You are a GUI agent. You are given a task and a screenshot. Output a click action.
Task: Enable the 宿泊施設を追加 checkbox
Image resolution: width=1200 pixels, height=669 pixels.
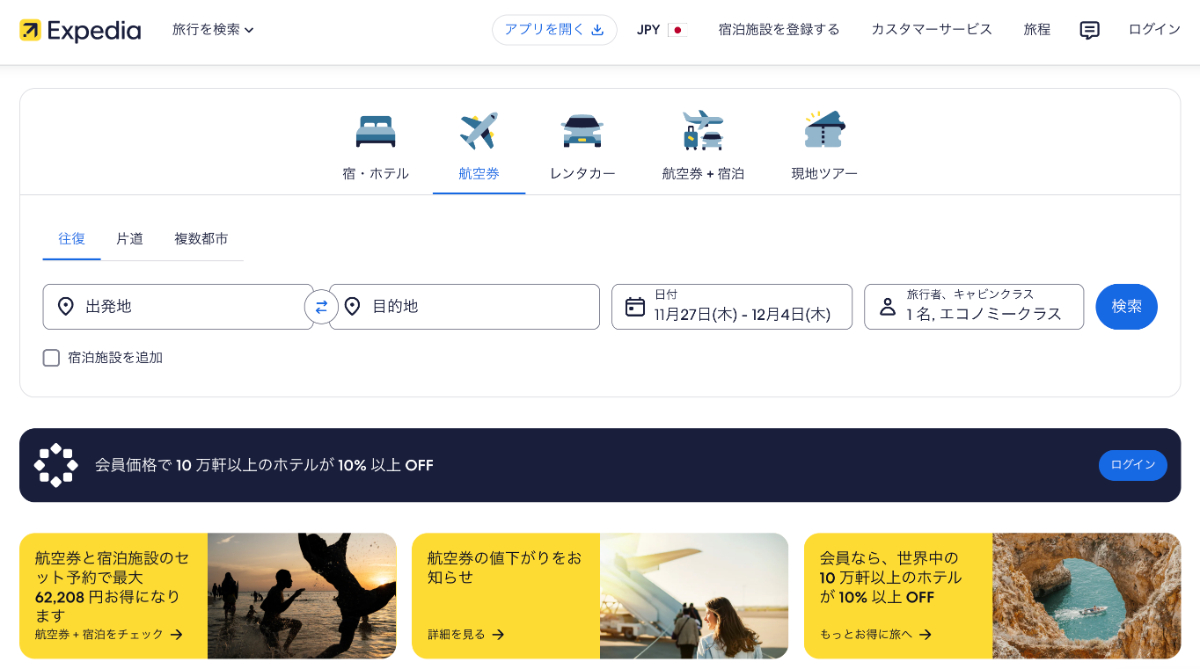click(51, 357)
